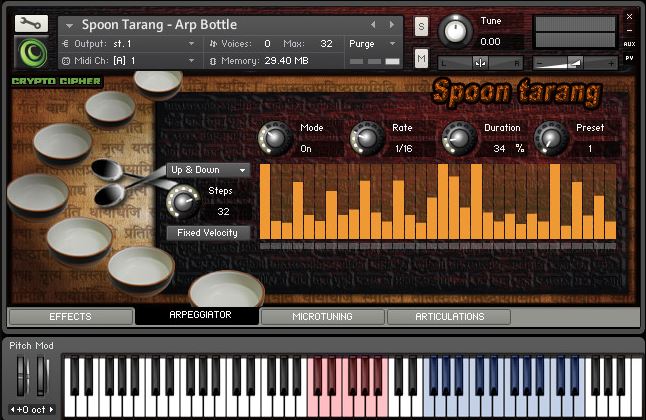The image size is (646, 420).
Task: Click the crossed spoons graphic
Action: [132, 183]
